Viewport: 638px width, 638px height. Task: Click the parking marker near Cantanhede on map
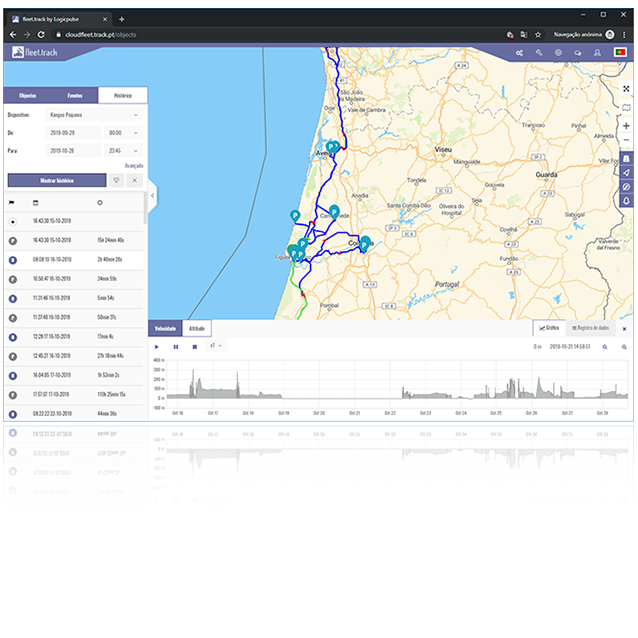(334, 212)
